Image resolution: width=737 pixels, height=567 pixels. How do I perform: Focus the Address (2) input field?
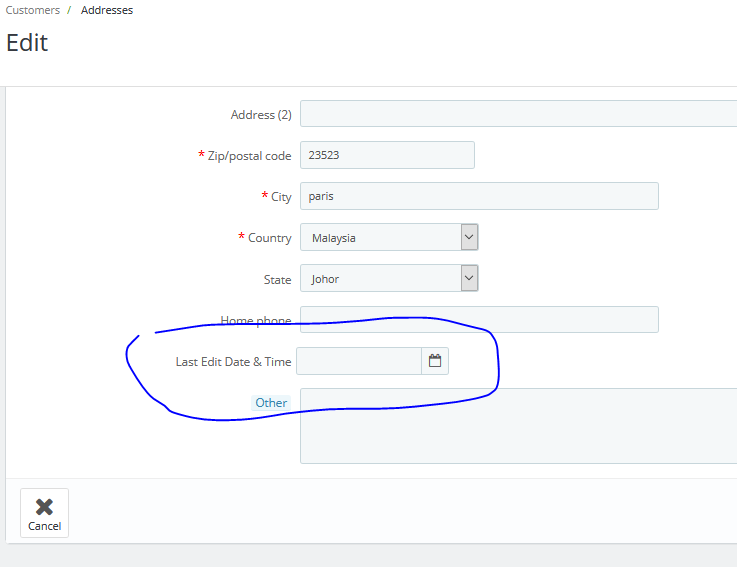coord(518,113)
